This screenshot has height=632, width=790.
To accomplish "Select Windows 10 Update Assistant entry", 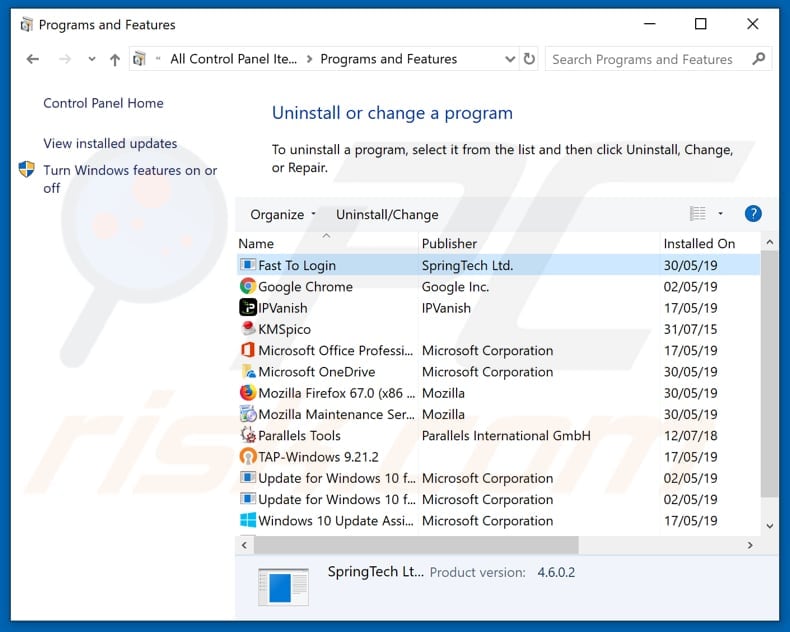I will click(x=336, y=521).
